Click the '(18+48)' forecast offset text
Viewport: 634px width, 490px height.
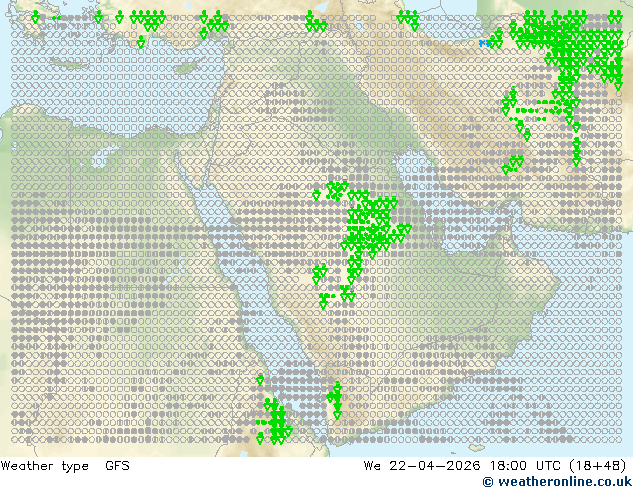598,466
